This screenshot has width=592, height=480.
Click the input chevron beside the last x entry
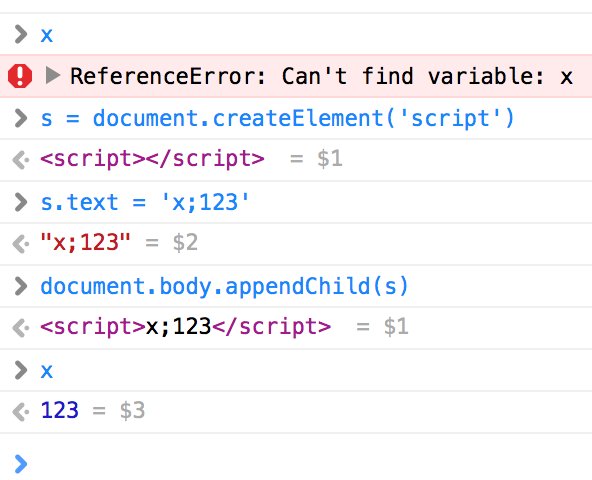[21, 370]
